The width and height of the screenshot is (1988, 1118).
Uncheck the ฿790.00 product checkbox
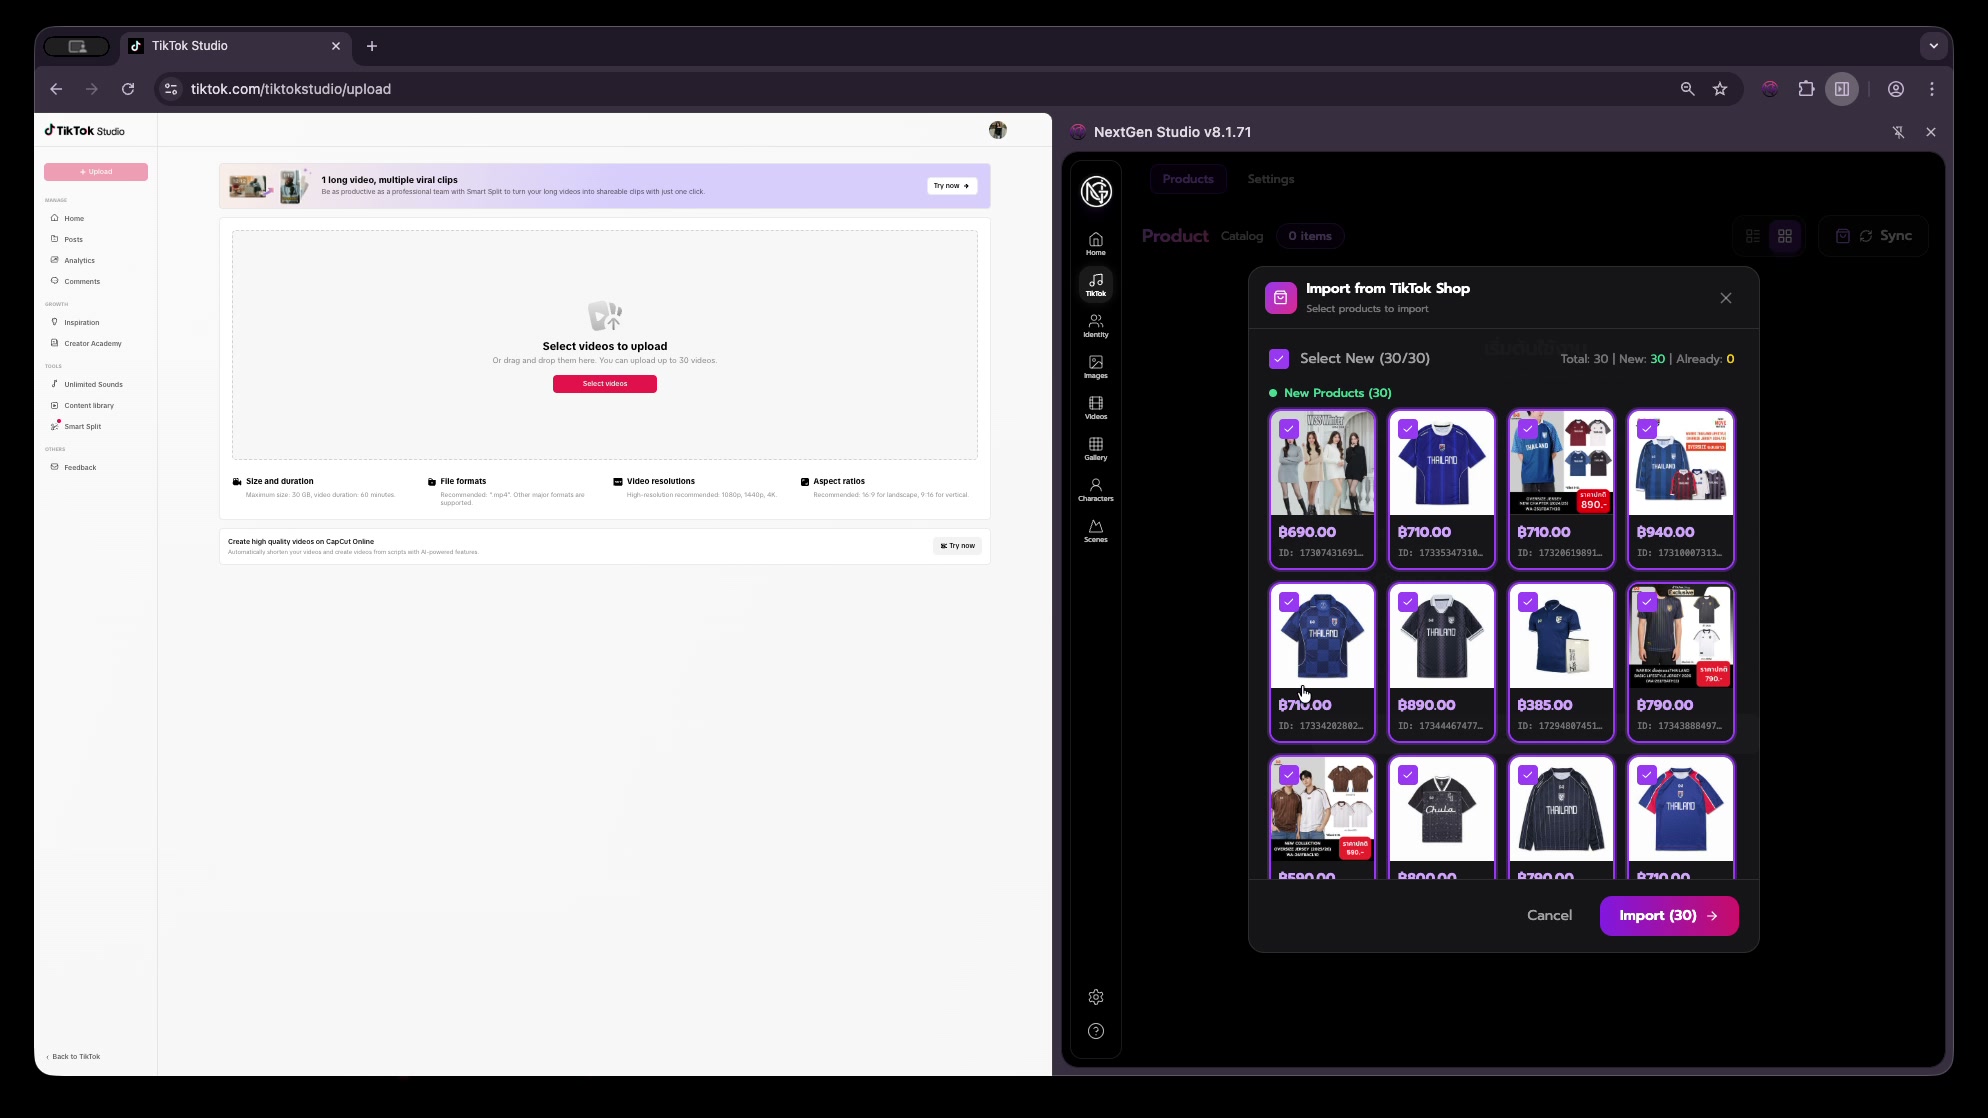[1647, 602]
